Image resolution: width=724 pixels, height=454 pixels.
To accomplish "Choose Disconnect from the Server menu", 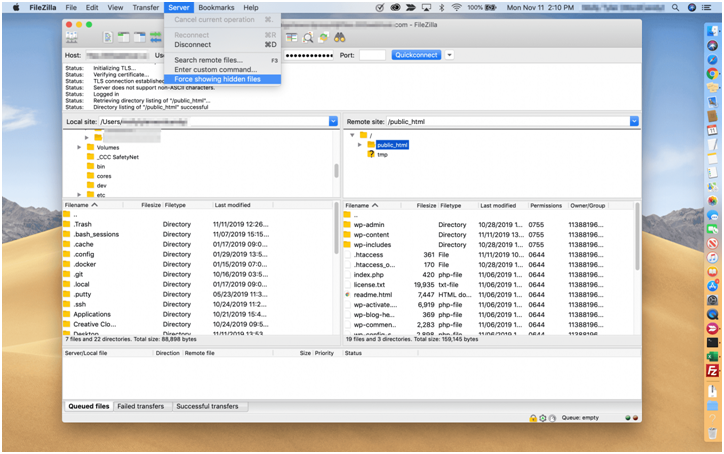I will [193, 45].
